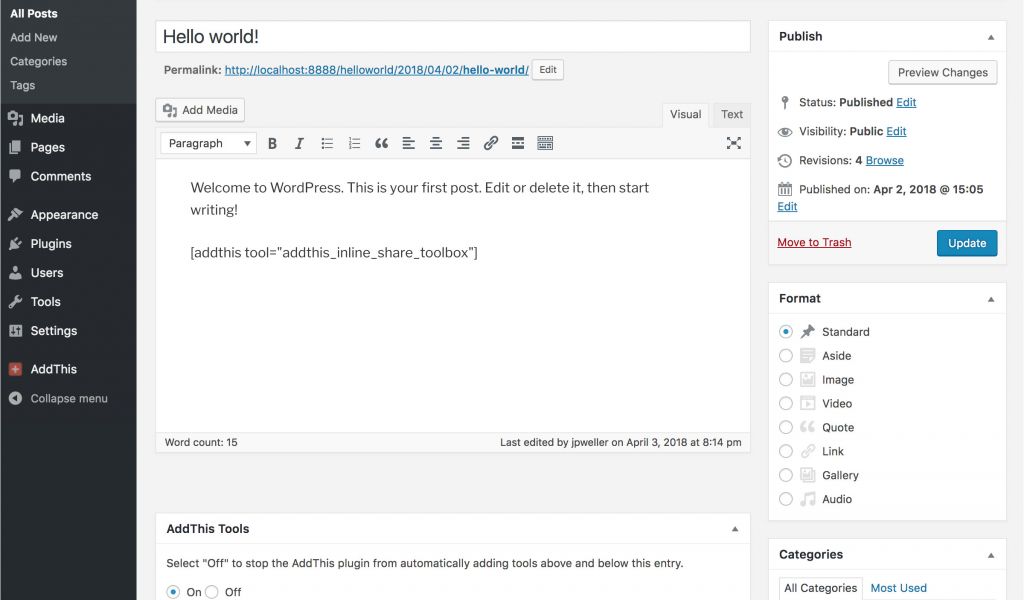Edit the permalink
The height and width of the screenshot is (600, 1024).
(x=548, y=70)
